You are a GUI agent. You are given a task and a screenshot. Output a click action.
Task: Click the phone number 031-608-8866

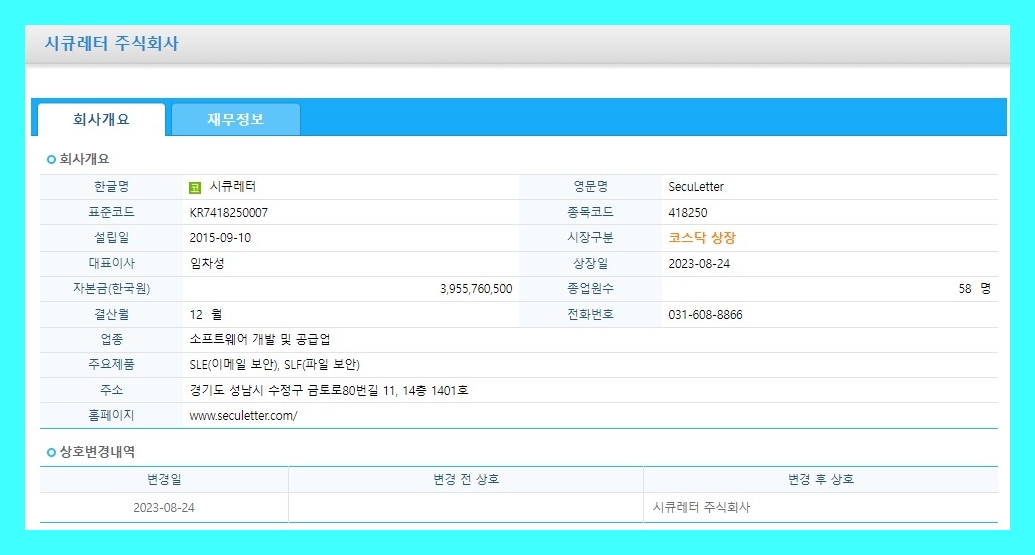[705, 314]
